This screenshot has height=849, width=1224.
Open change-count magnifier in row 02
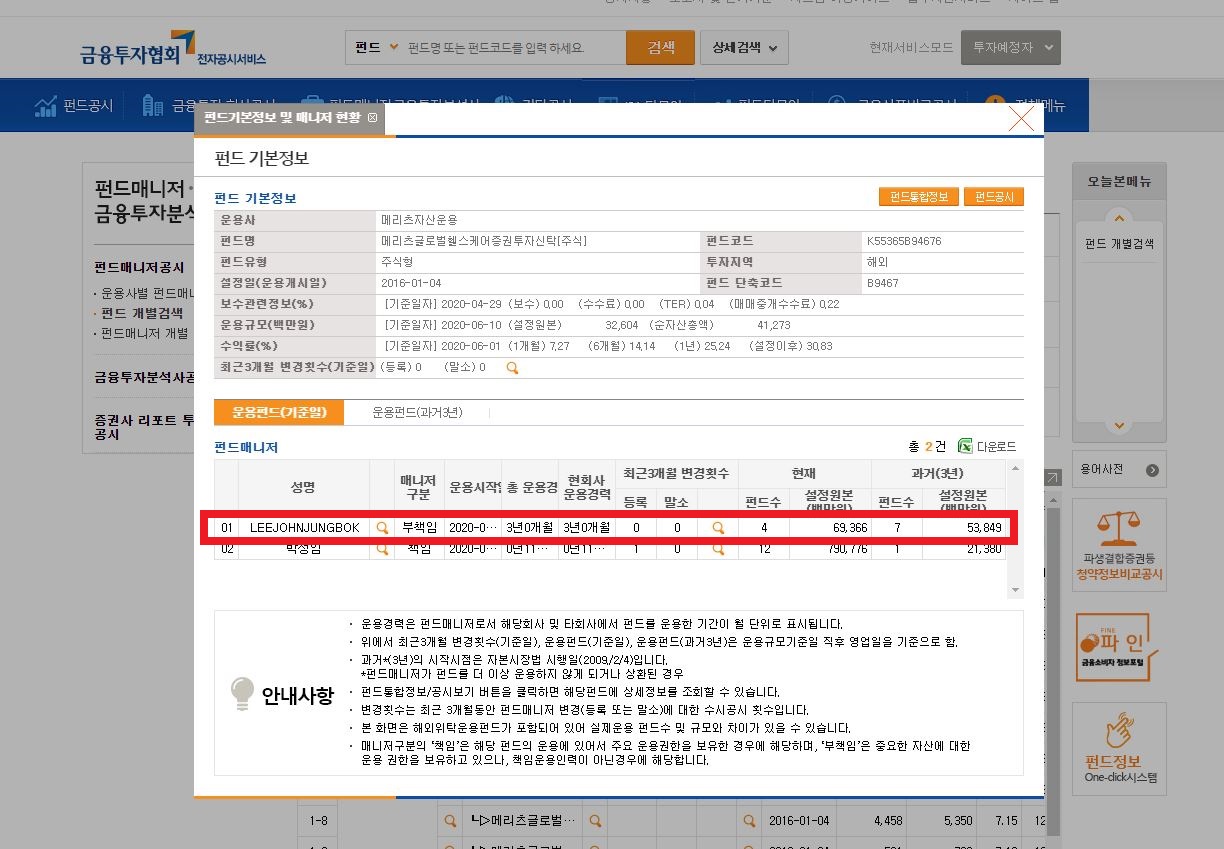coord(717,549)
